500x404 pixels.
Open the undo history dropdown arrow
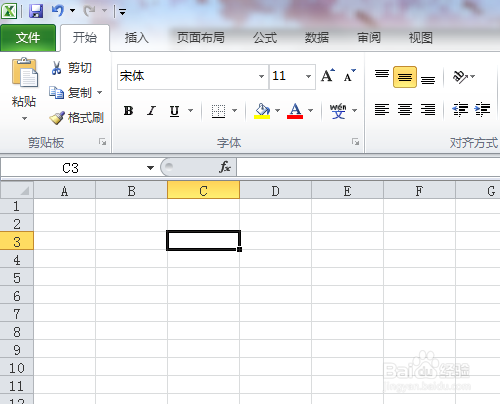pyautogui.click(x=72, y=11)
